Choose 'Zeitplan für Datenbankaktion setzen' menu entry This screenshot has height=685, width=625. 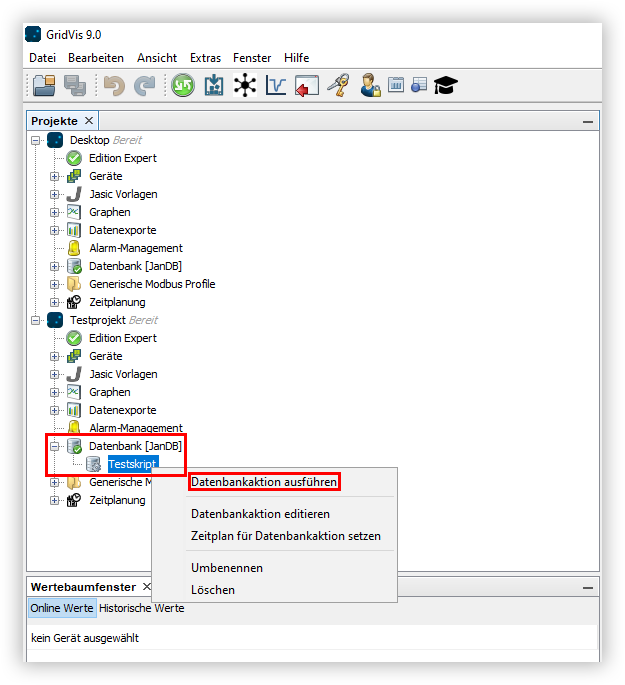tap(285, 536)
